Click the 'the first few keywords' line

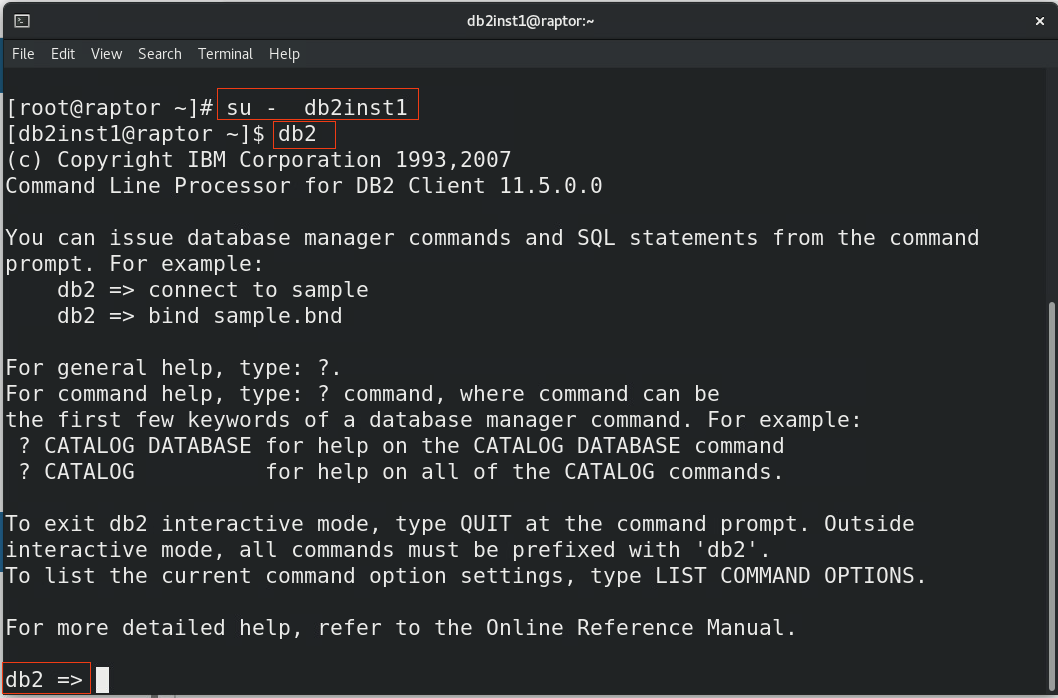(434, 420)
